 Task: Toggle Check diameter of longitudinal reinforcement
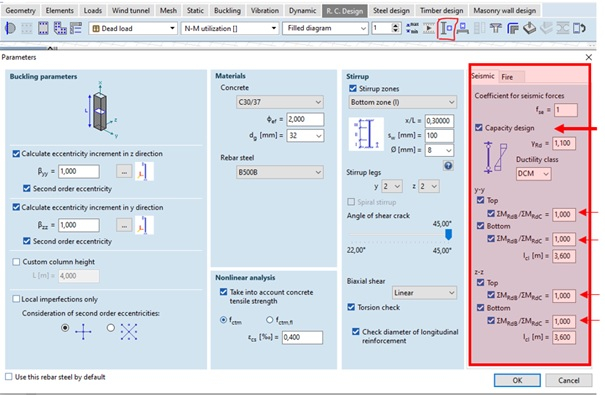point(356,332)
